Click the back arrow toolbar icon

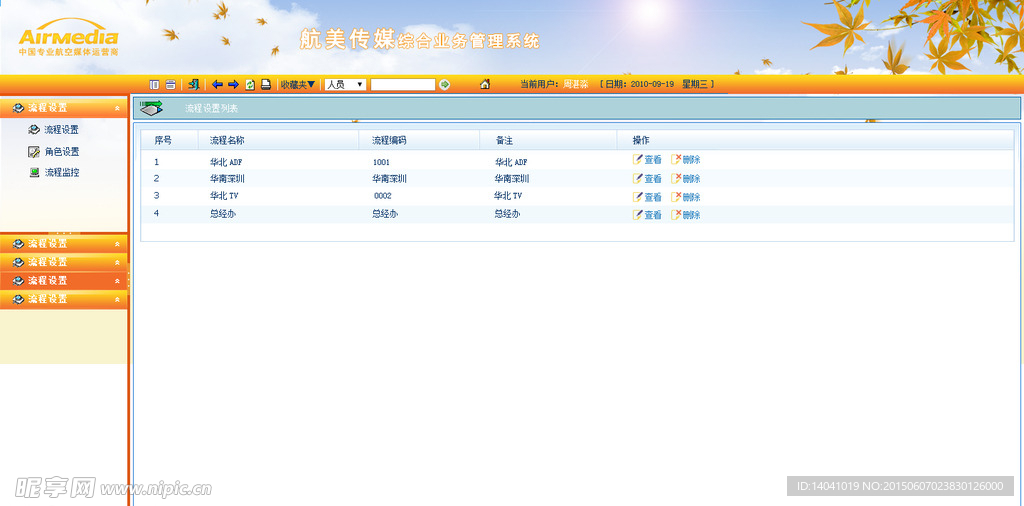[x=217, y=85]
